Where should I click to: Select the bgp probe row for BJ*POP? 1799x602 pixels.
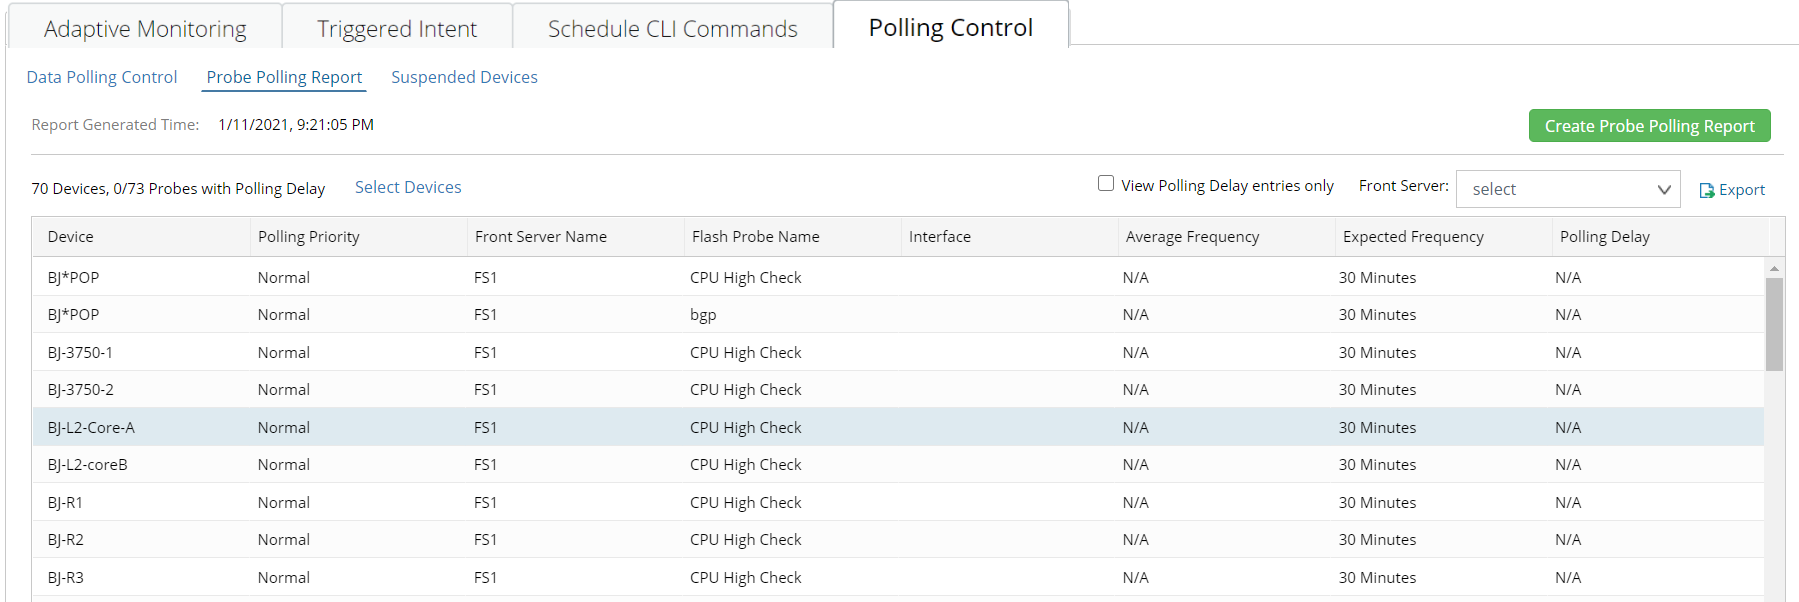898,315
